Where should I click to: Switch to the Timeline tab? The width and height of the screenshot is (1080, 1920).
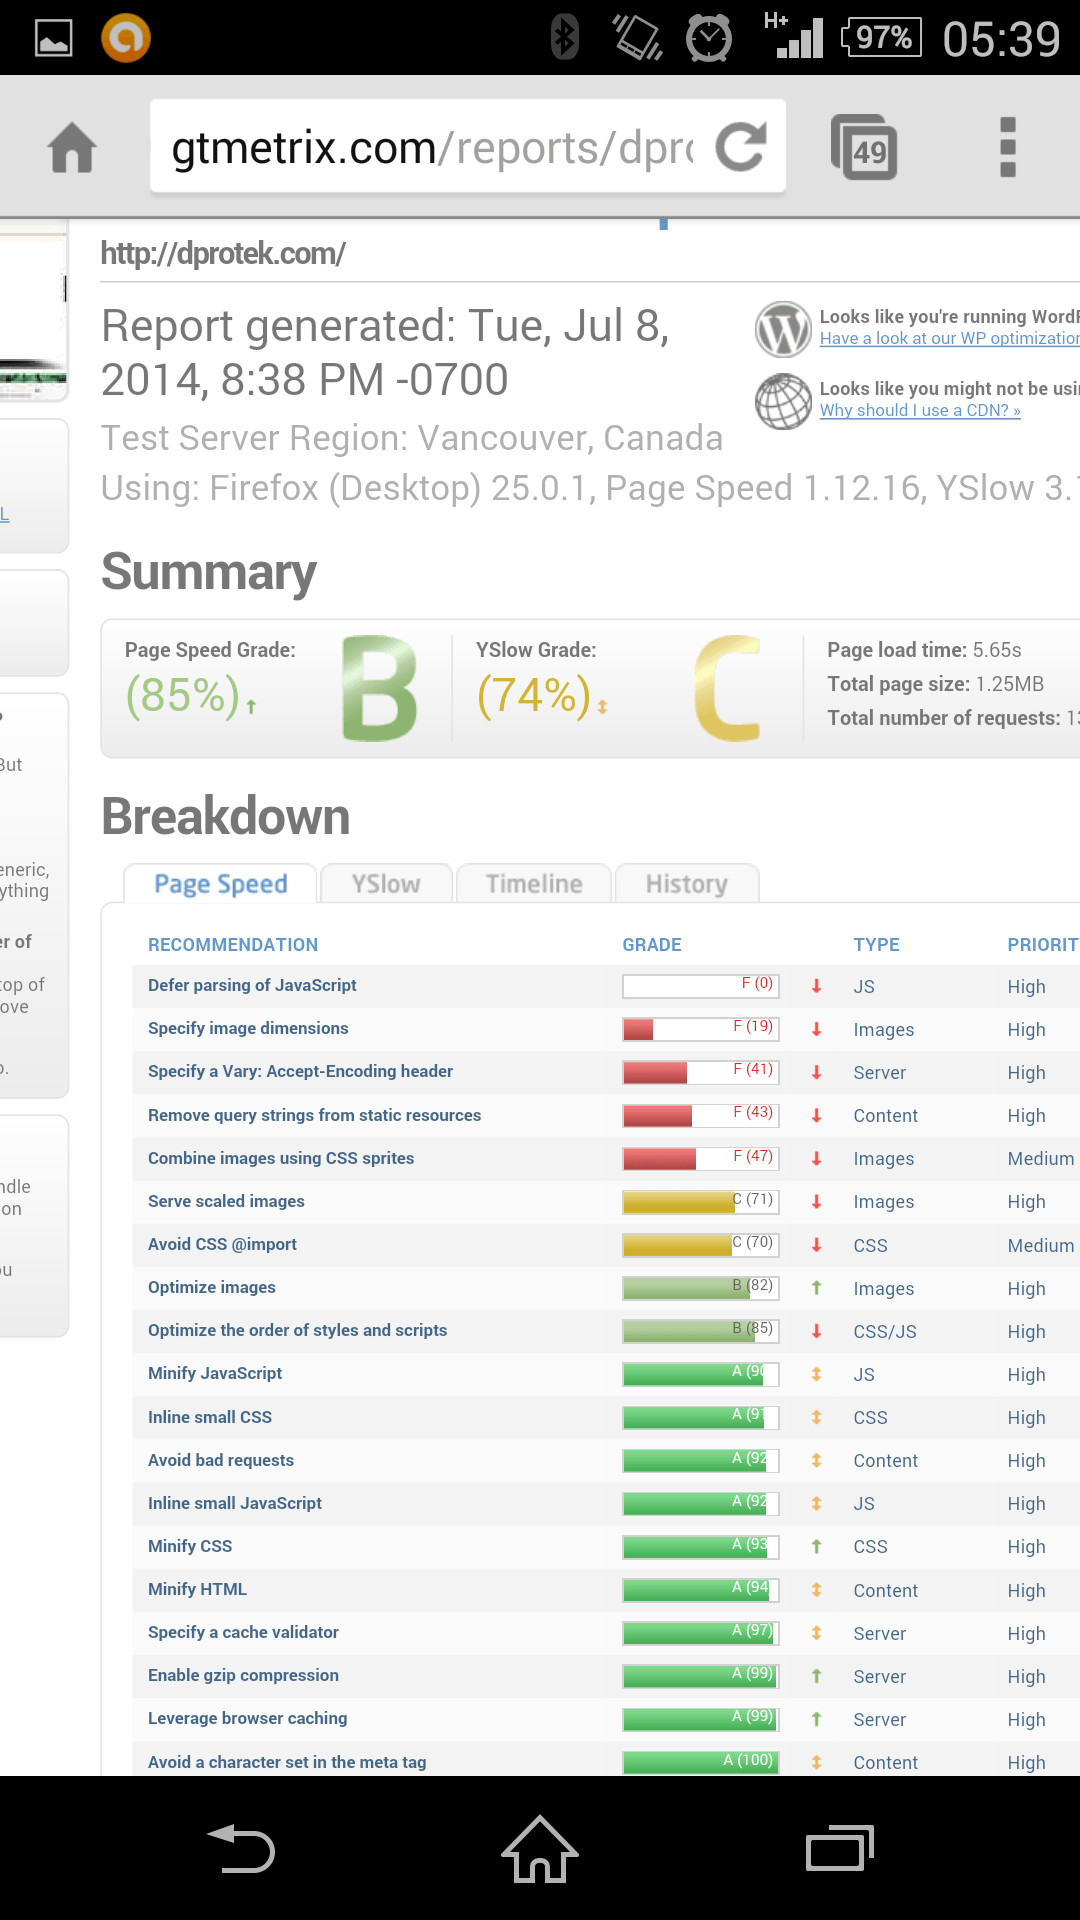[x=534, y=884]
